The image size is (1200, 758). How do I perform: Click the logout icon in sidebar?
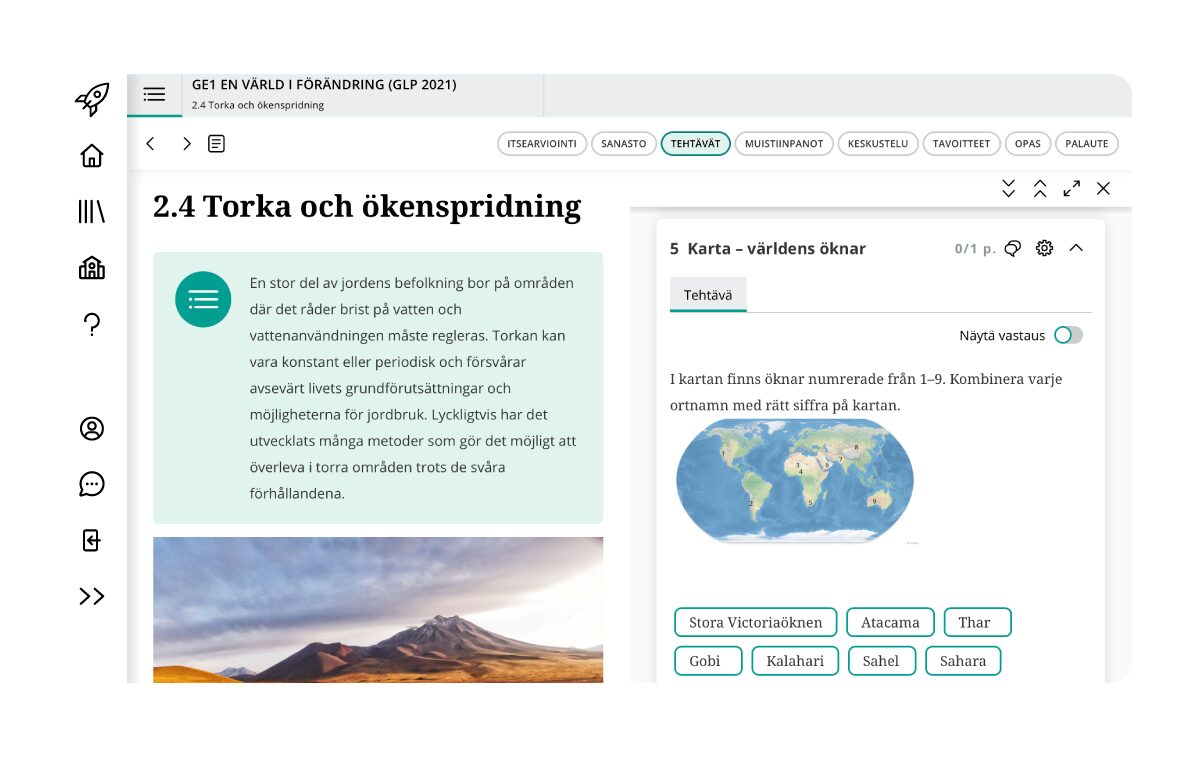coord(92,540)
